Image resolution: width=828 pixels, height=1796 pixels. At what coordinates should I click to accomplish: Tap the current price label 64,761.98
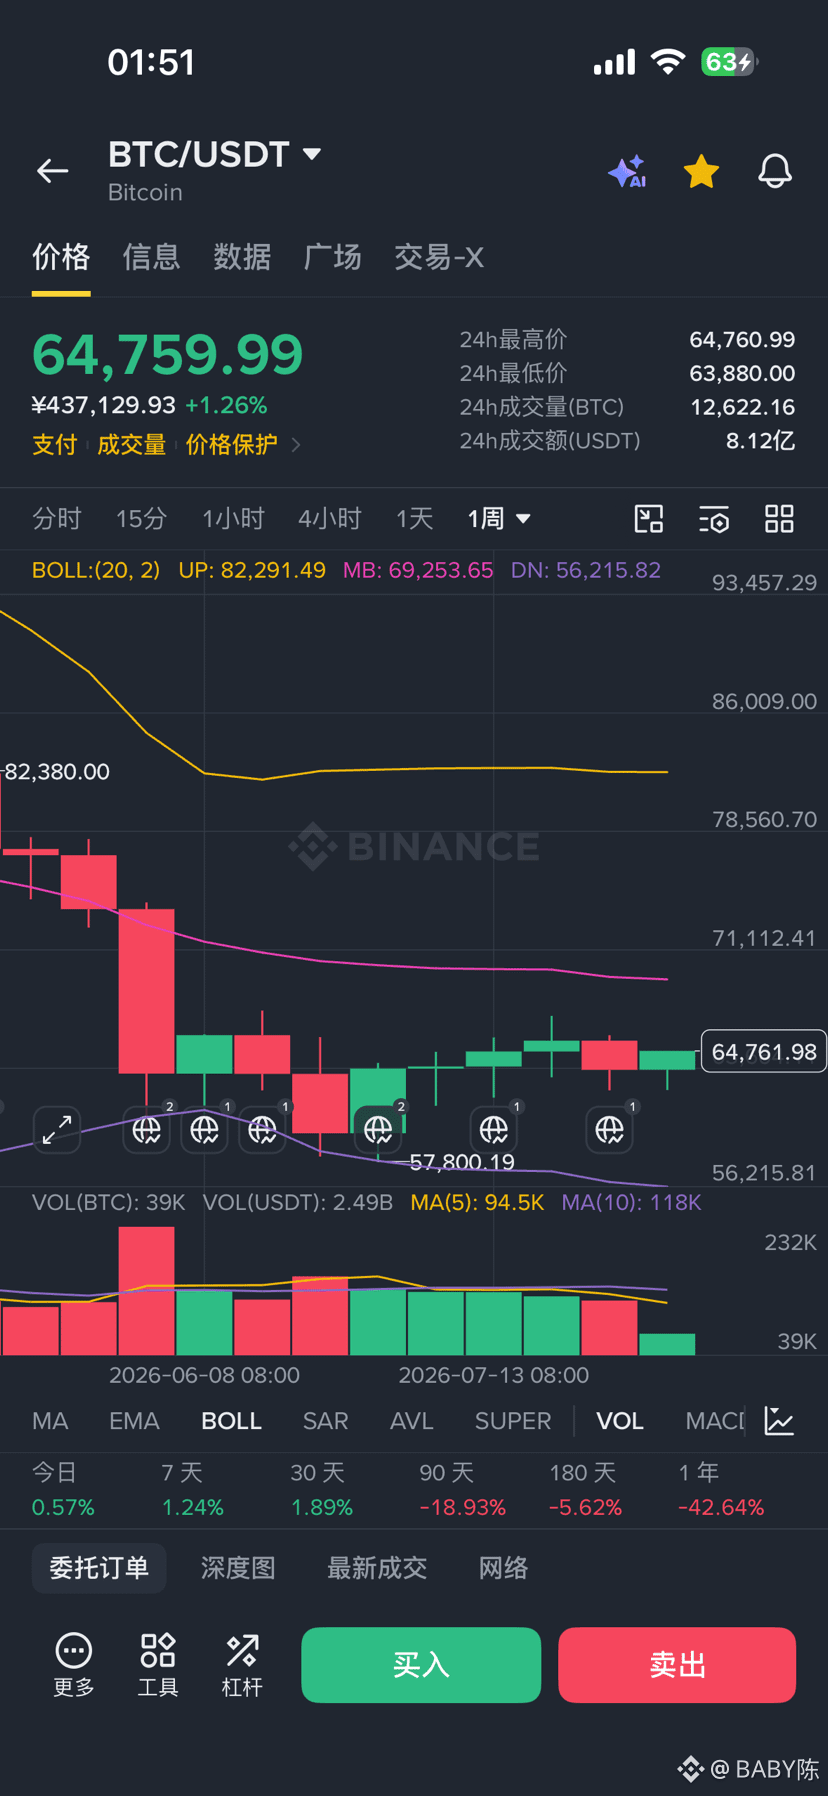(x=764, y=1051)
